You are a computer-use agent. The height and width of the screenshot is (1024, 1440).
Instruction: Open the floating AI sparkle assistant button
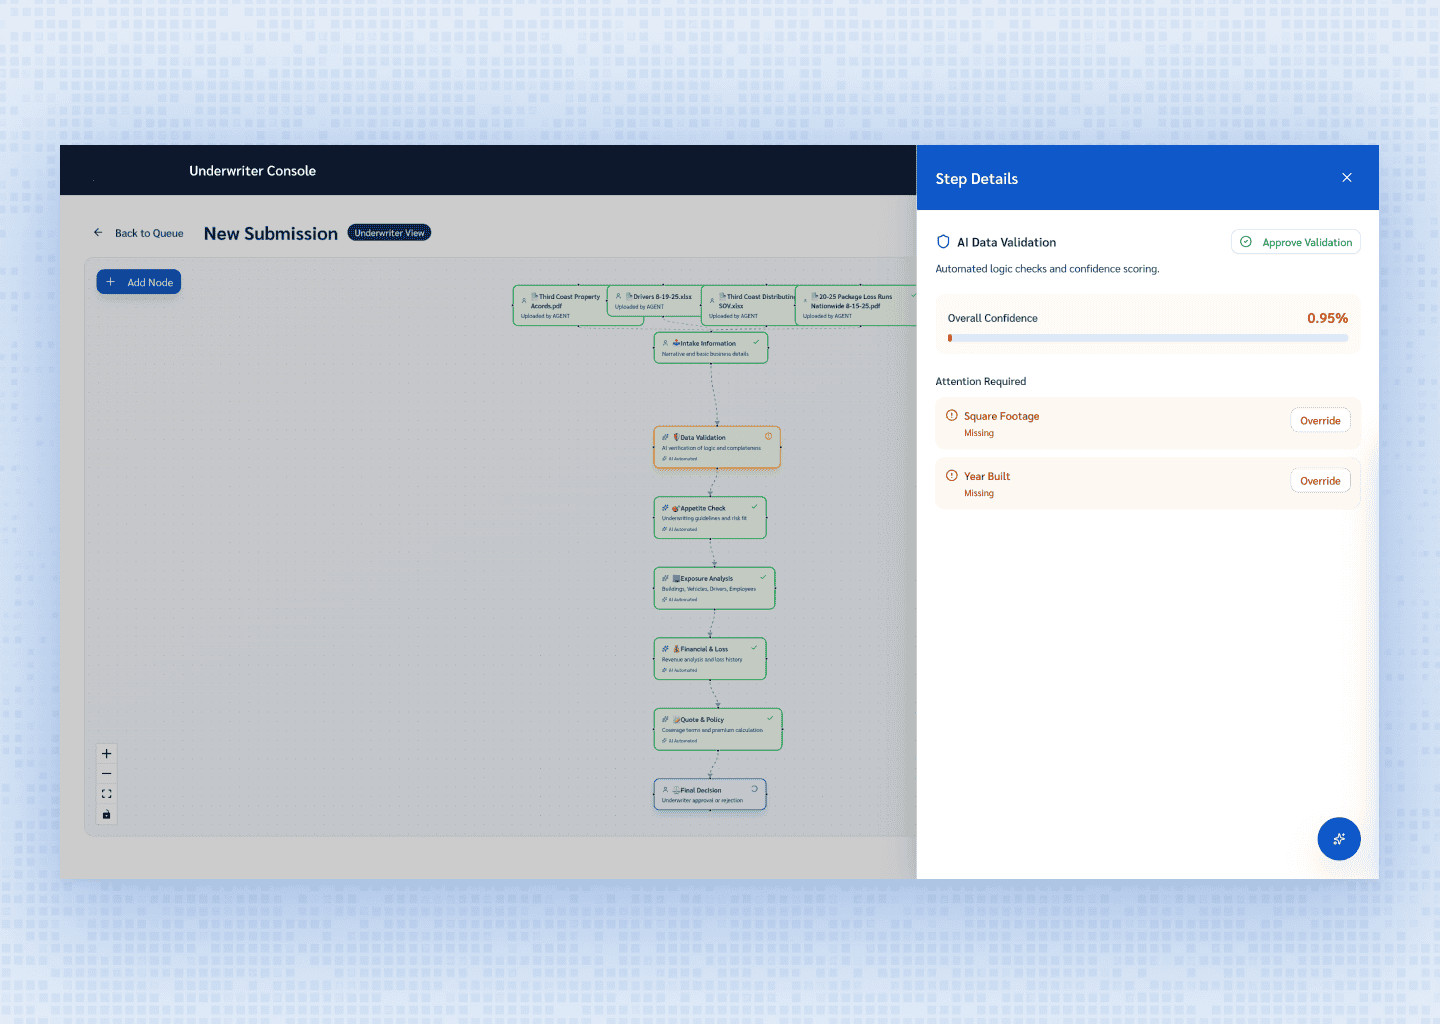[x=1338, y=839]
